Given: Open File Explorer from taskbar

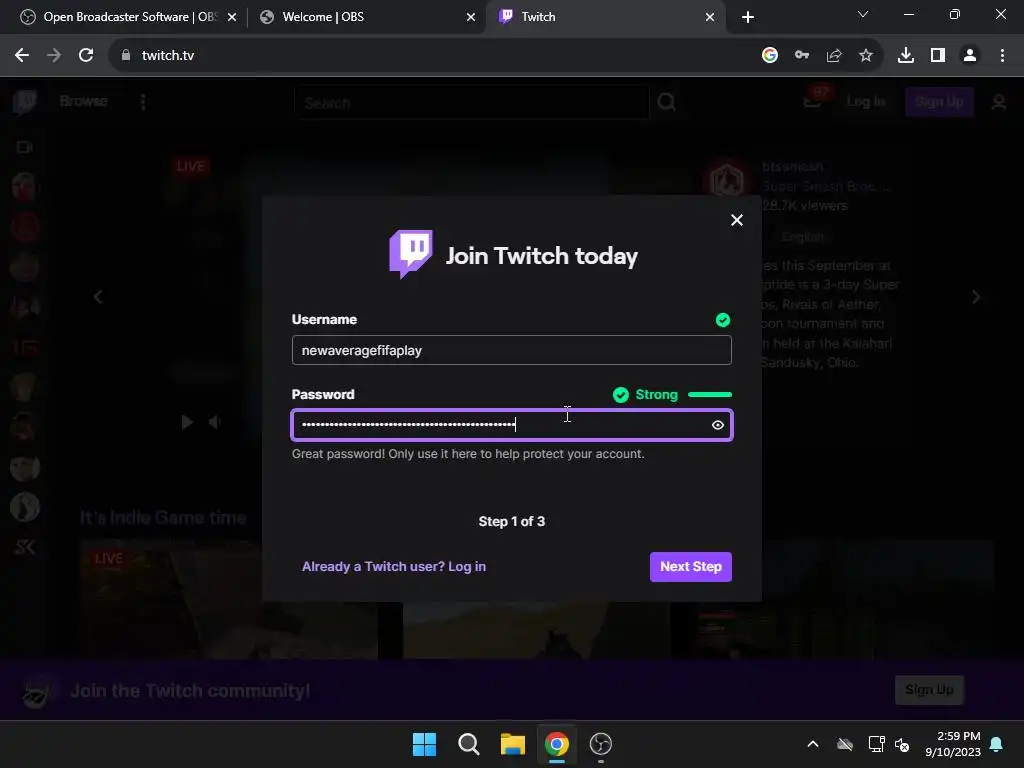Looking at the screenshot, I should [x=513, y=744].
